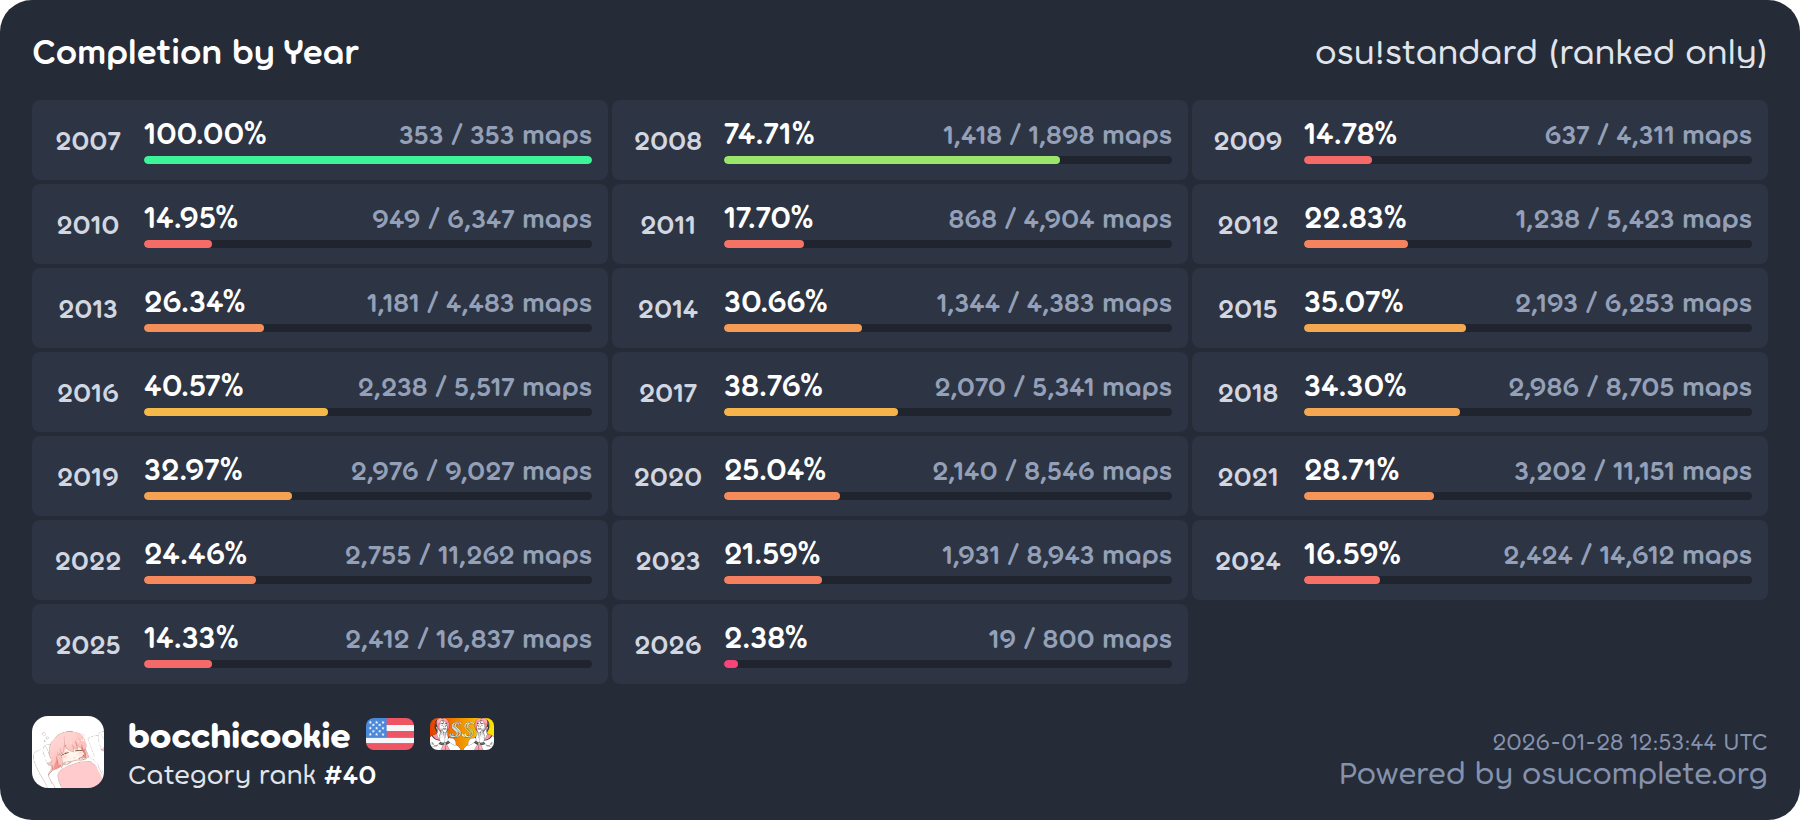Click the 2012 percentage 22.83%
The height and width of the screenshot is (820, 1800).
click(1355, 218)
